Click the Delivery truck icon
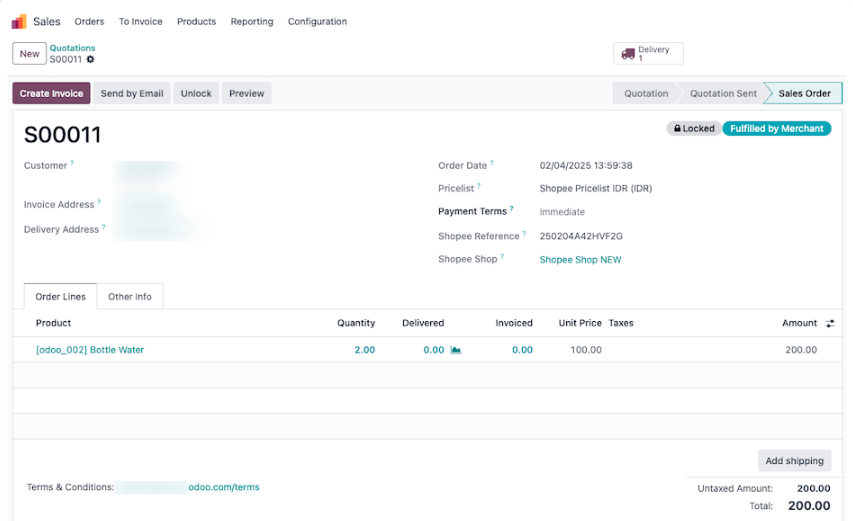Screen dimensions: 853x521 pyautogui.click(x=628, y=54)
